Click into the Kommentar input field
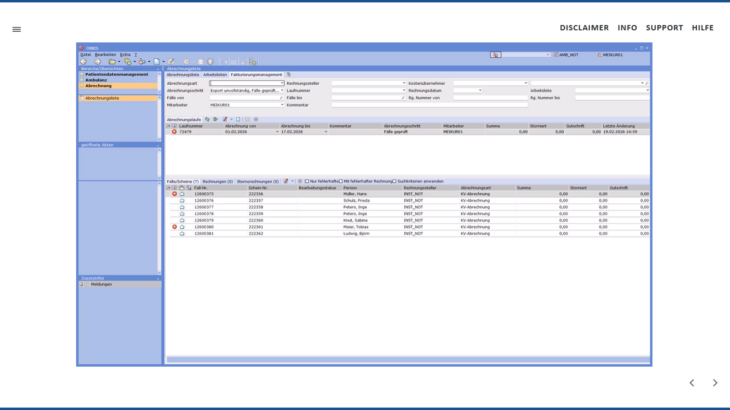 tap(370, 104)
